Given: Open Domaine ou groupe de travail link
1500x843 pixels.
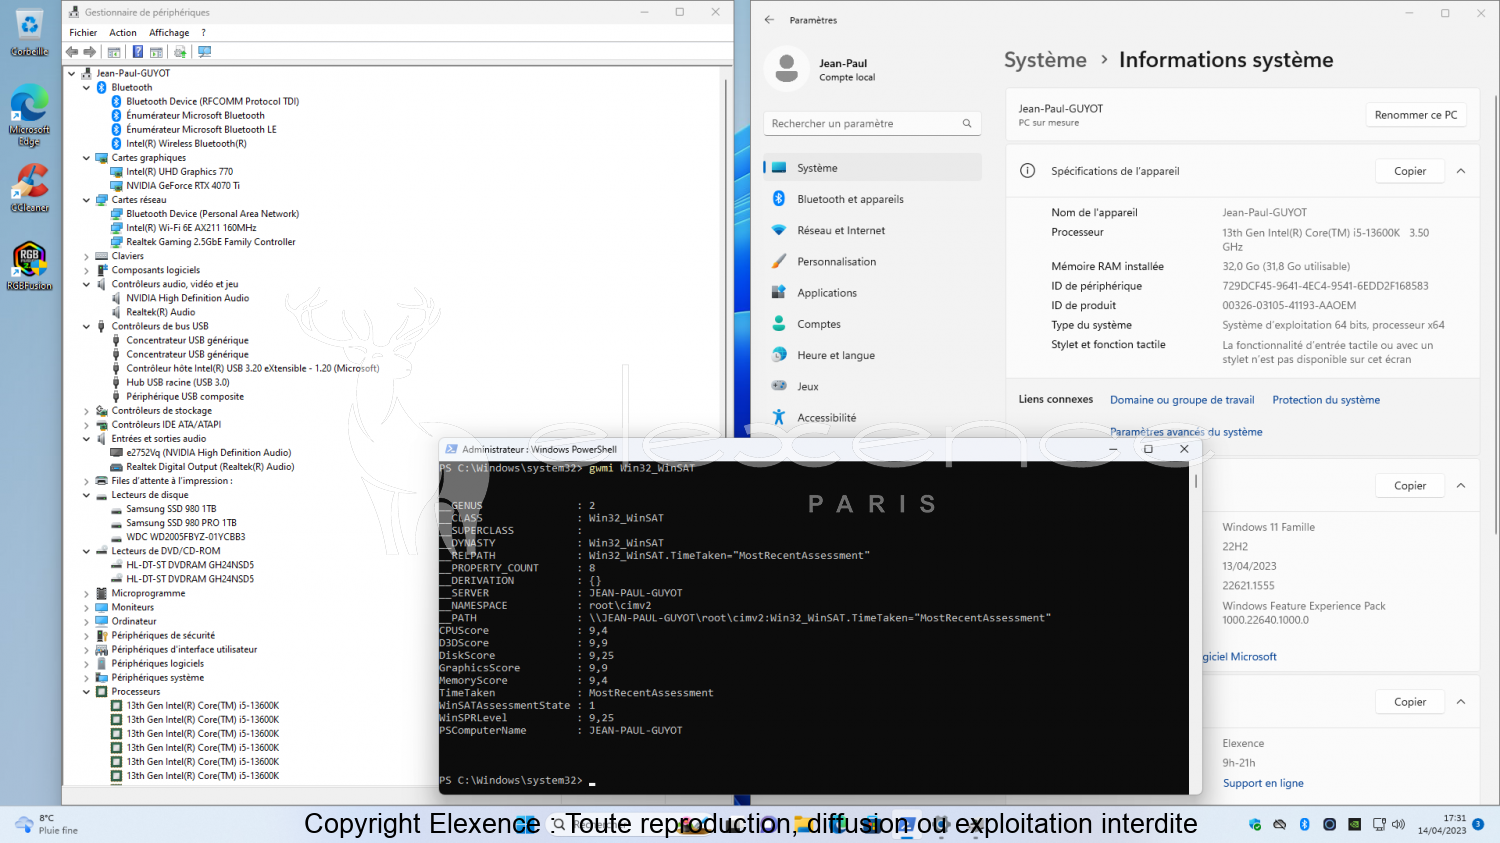Looking at the screenshot, I should (x=1182, y=400).
